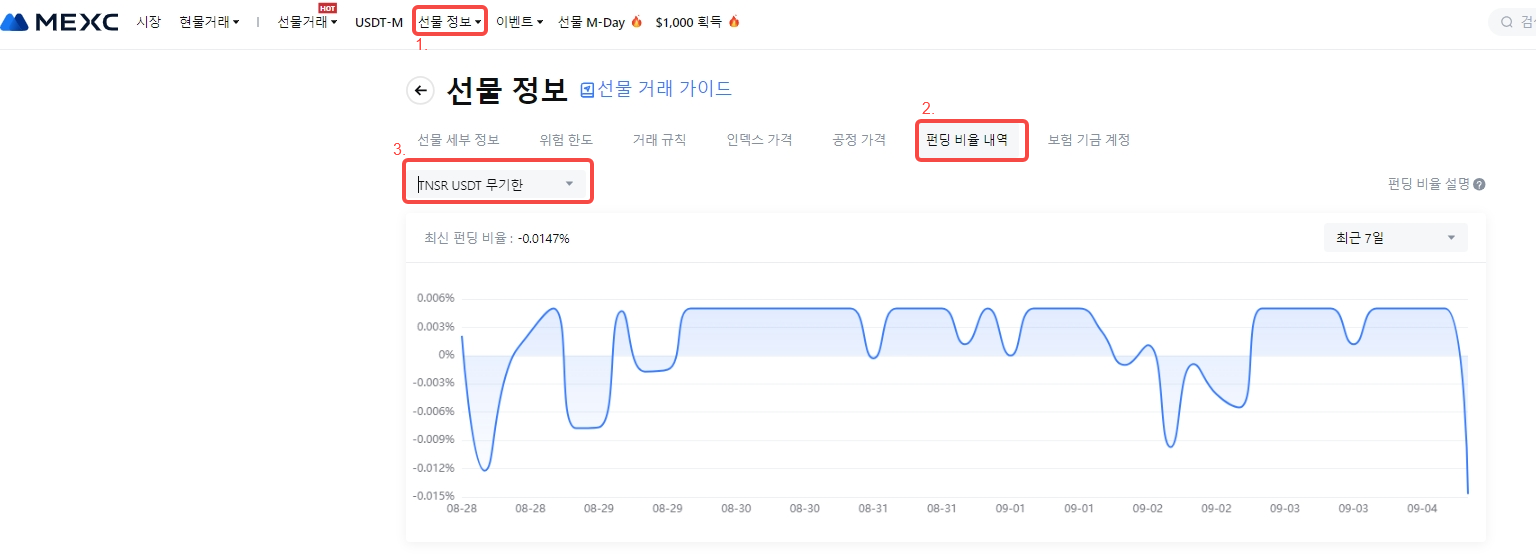Screen dimensions: 1536x555
Task: Open the 선물거래 menu with HOT badge
Action: coord(307,21)
